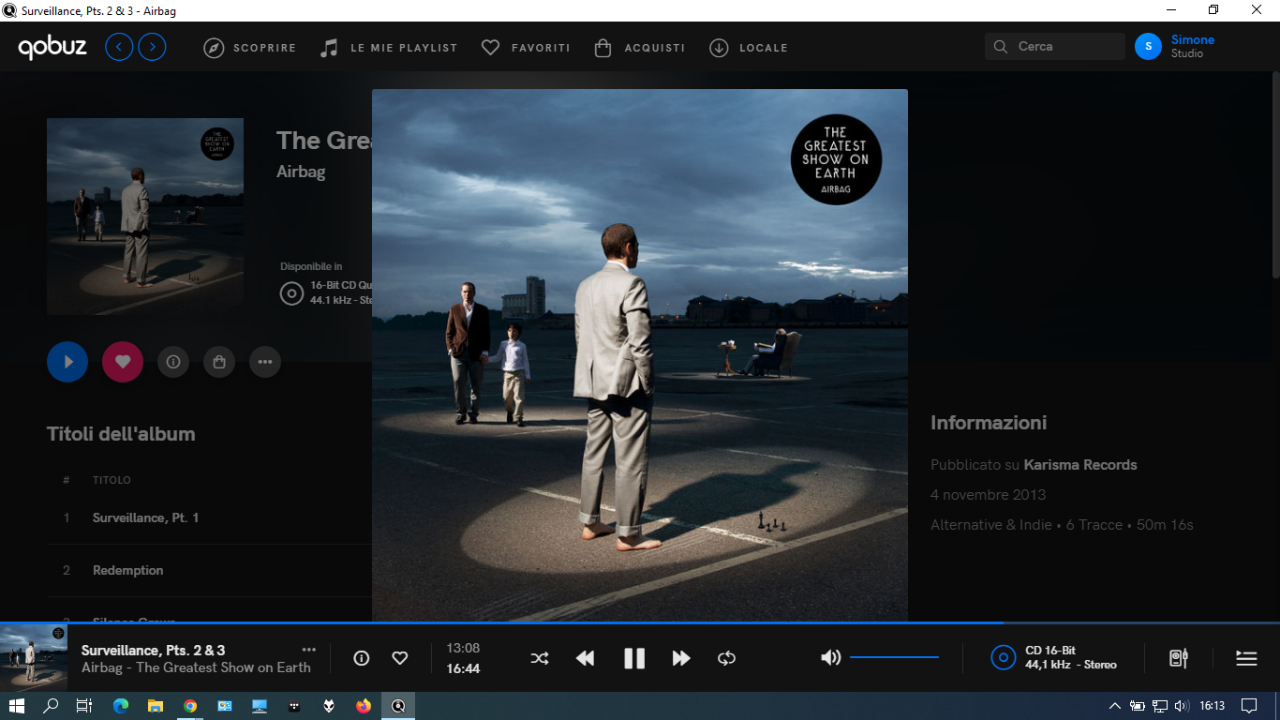Open player track options menu
The width and height of the screenshot is (1280, 720).
pyautogui.click(x=309, y=650)
